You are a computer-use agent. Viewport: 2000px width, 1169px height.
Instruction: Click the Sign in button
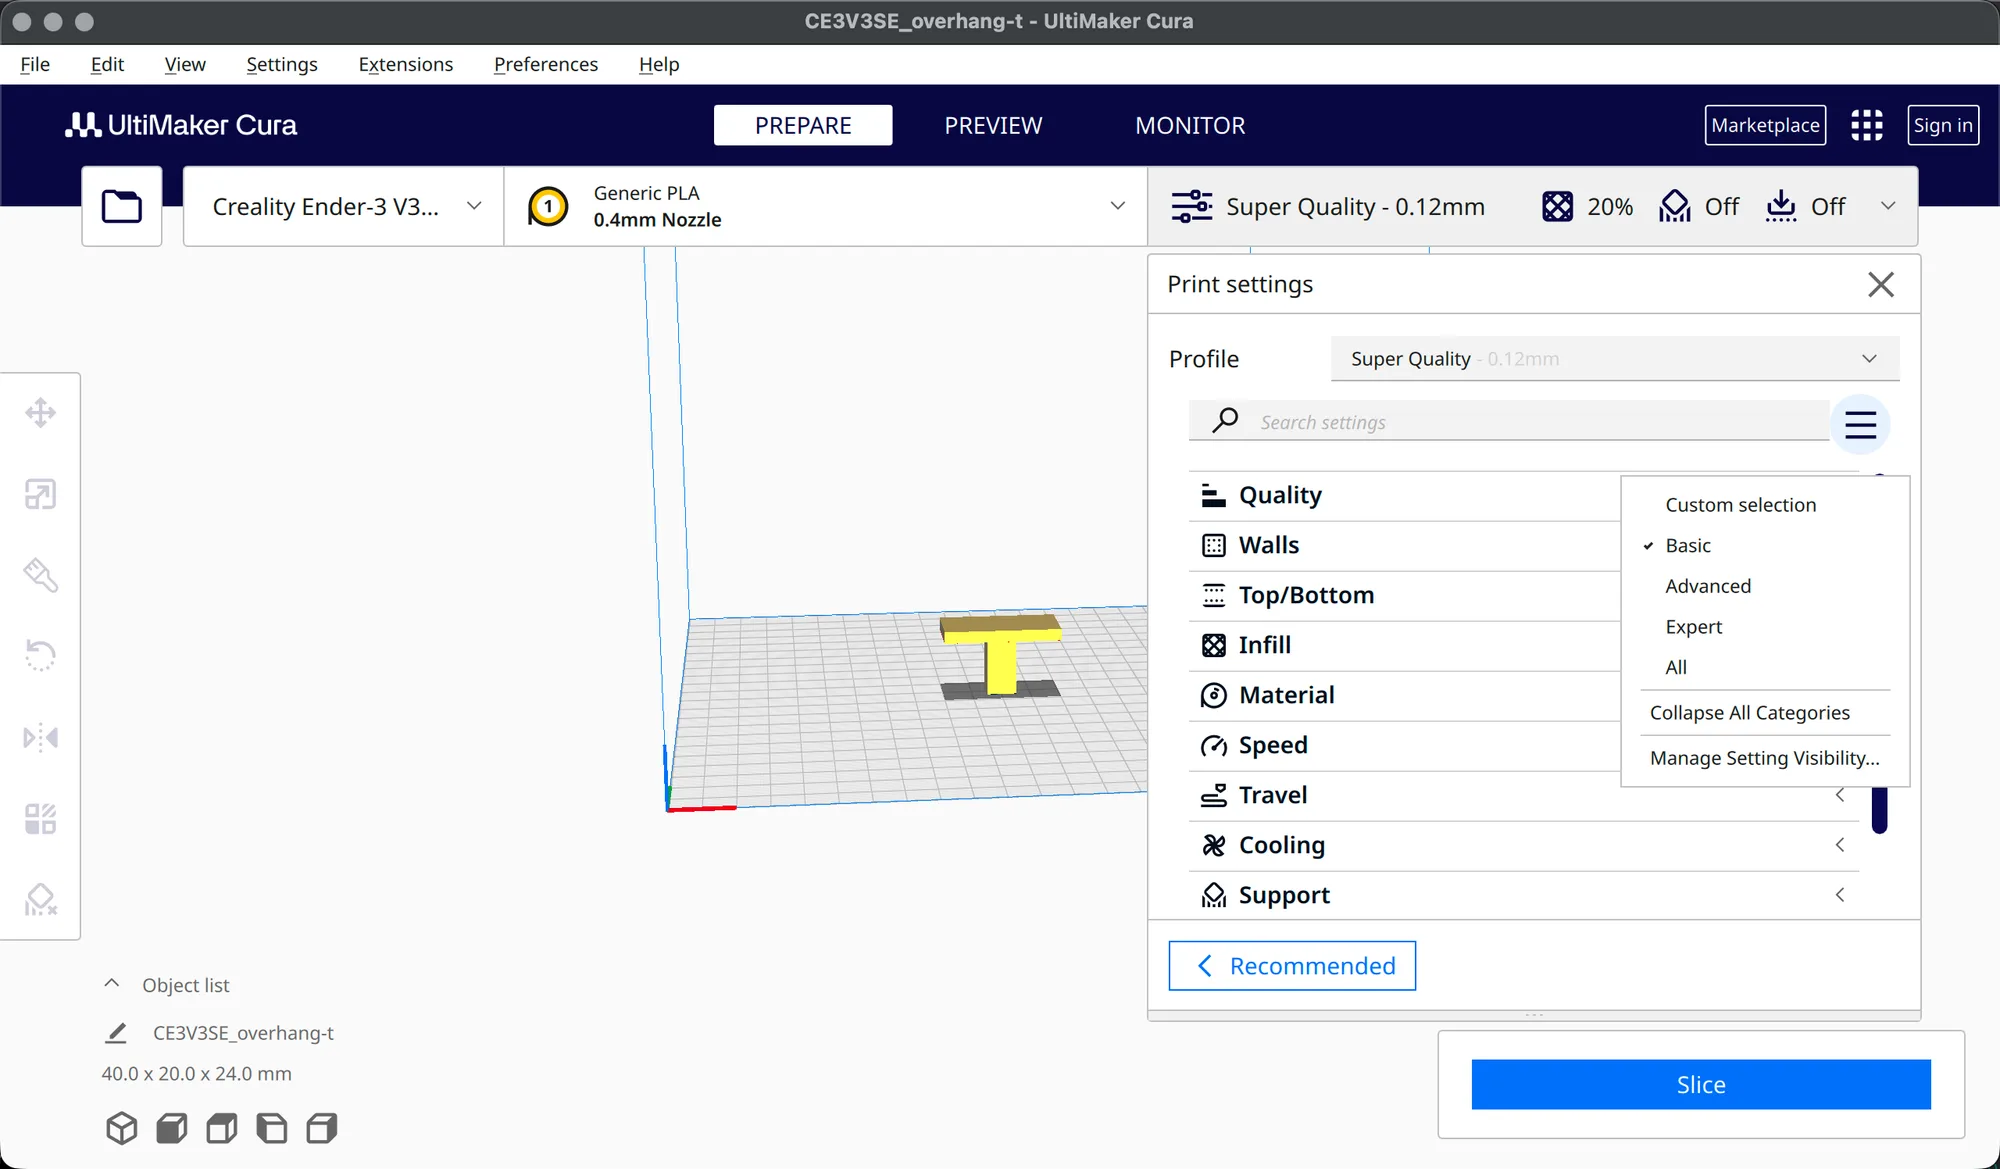(x=1942, y=125)
